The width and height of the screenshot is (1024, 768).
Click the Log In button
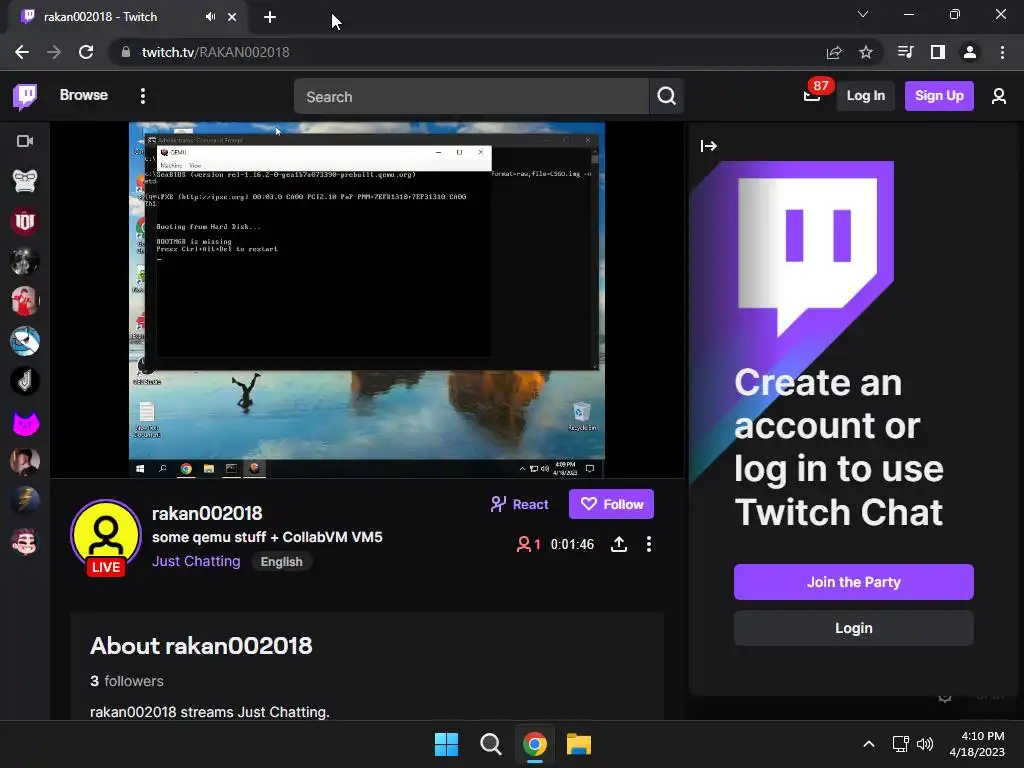865,96
